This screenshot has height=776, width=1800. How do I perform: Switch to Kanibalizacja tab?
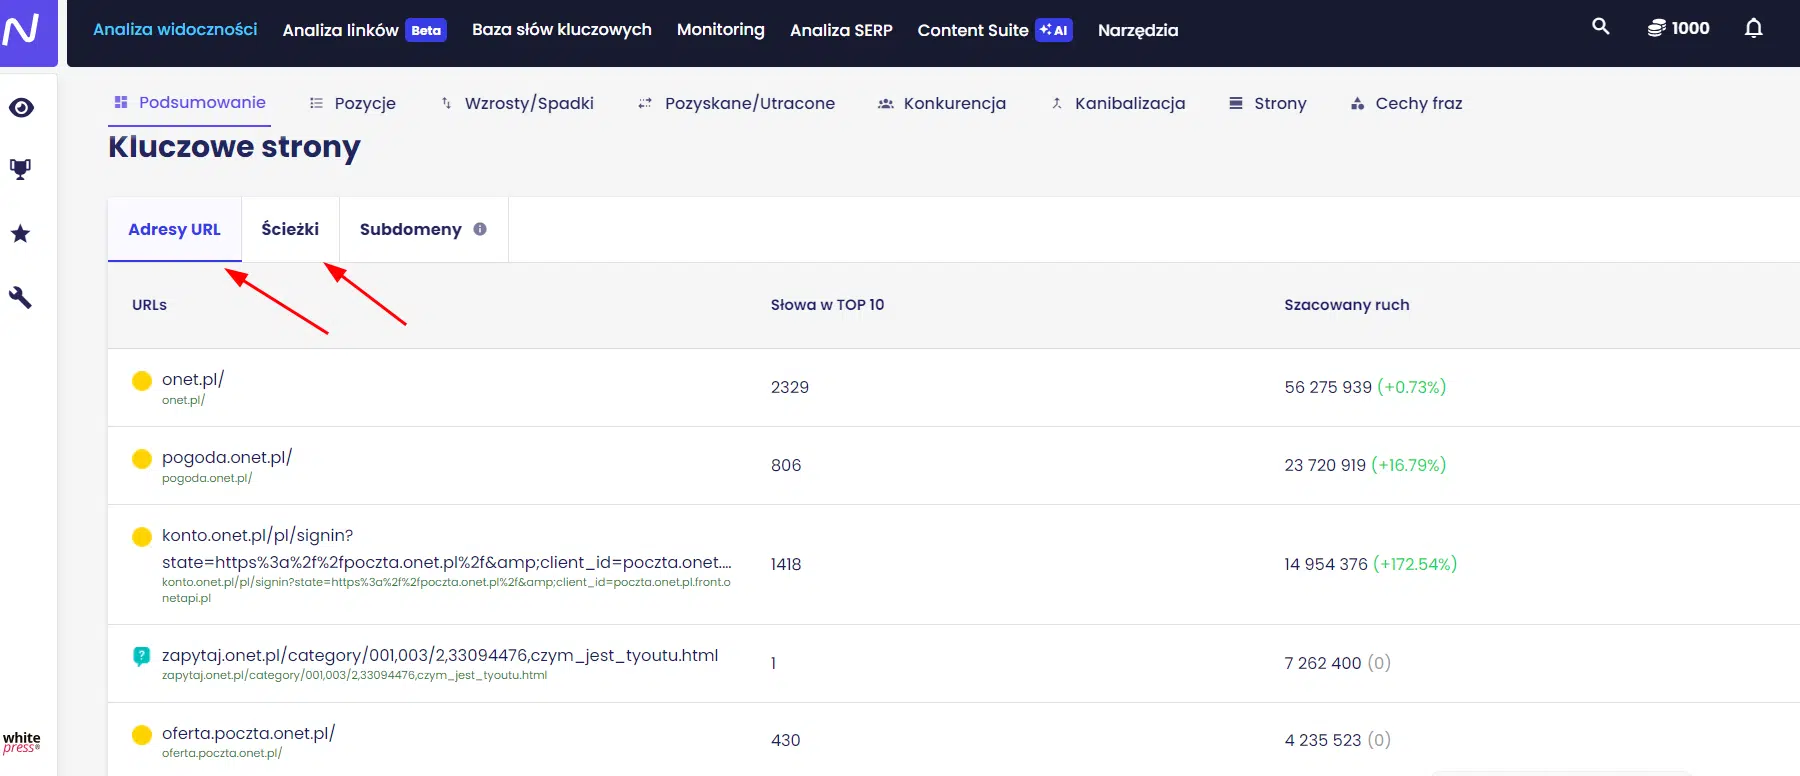(1118, 103)
